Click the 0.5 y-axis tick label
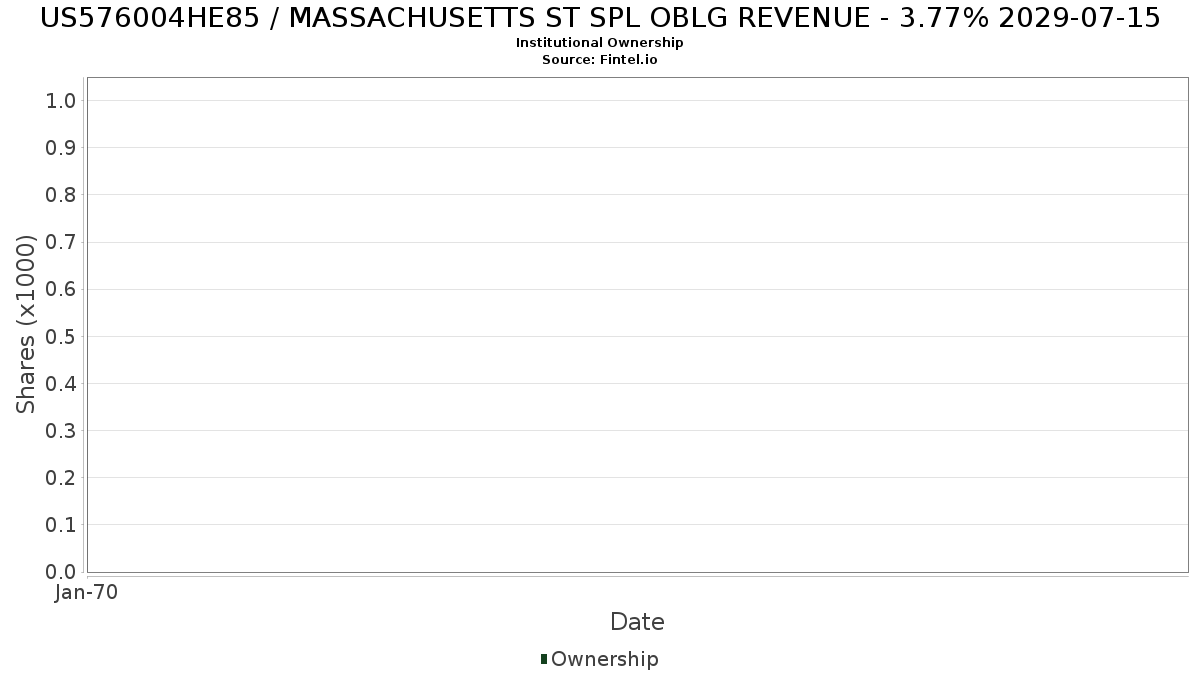This screenshot has height=675, width=1200. pyautogui.click(x=61, y=336)
